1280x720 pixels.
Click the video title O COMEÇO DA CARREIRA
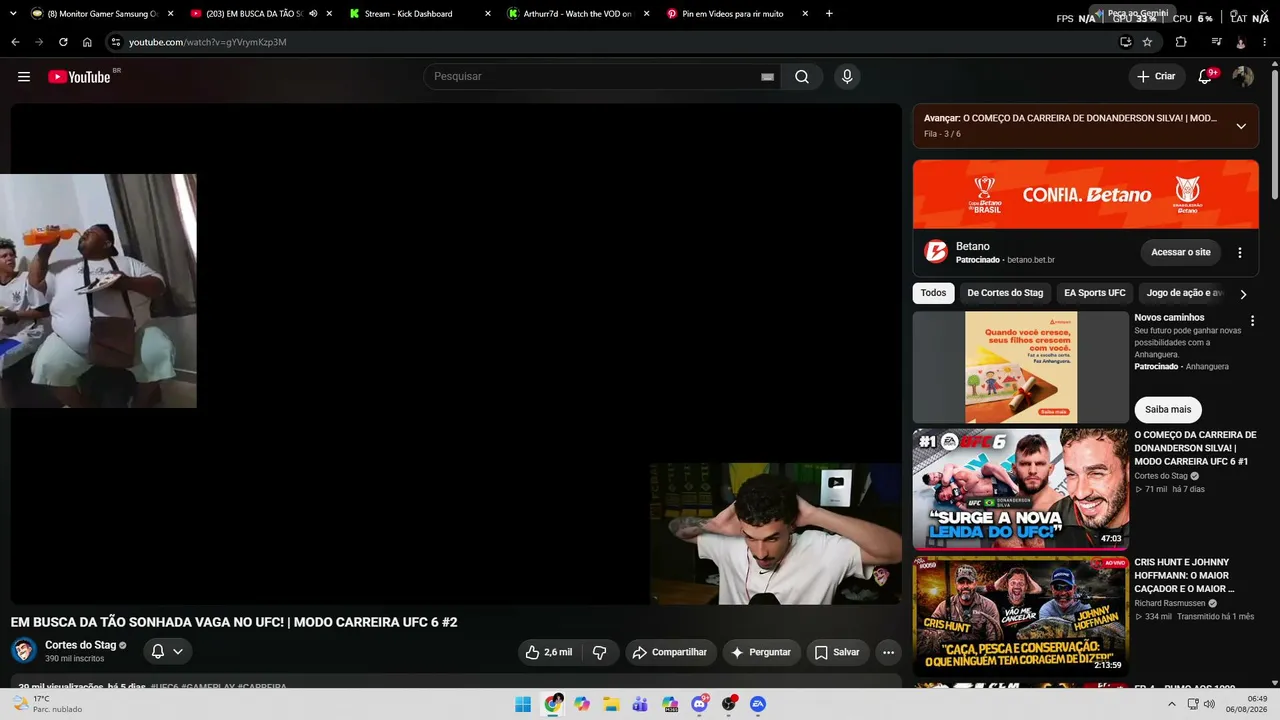pyautogui.click(x=1195, y=448)
